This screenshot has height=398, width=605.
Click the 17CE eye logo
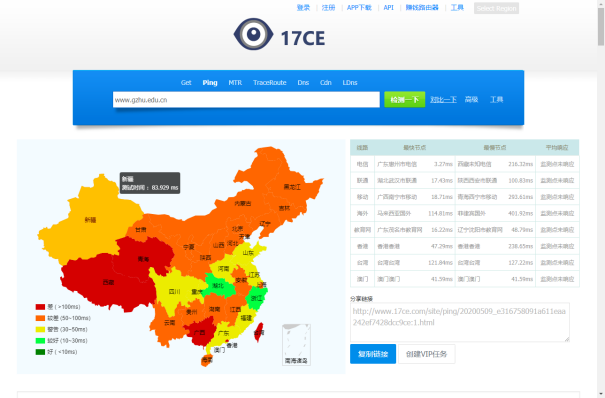click(x=253, y=34)
